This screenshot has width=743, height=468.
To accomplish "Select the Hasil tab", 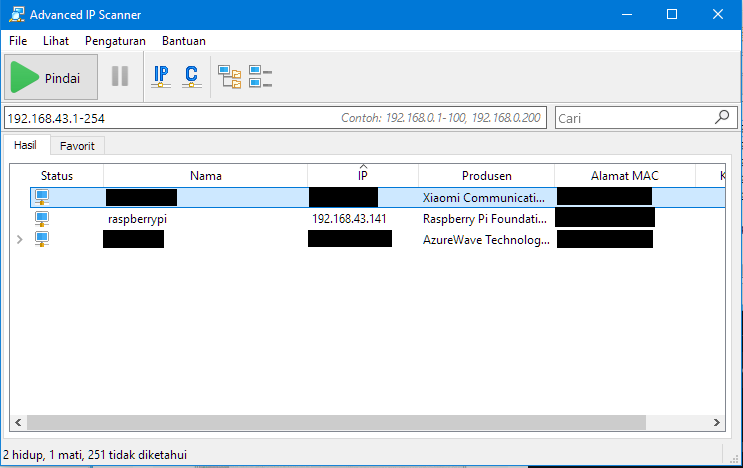I will (26, 145).
